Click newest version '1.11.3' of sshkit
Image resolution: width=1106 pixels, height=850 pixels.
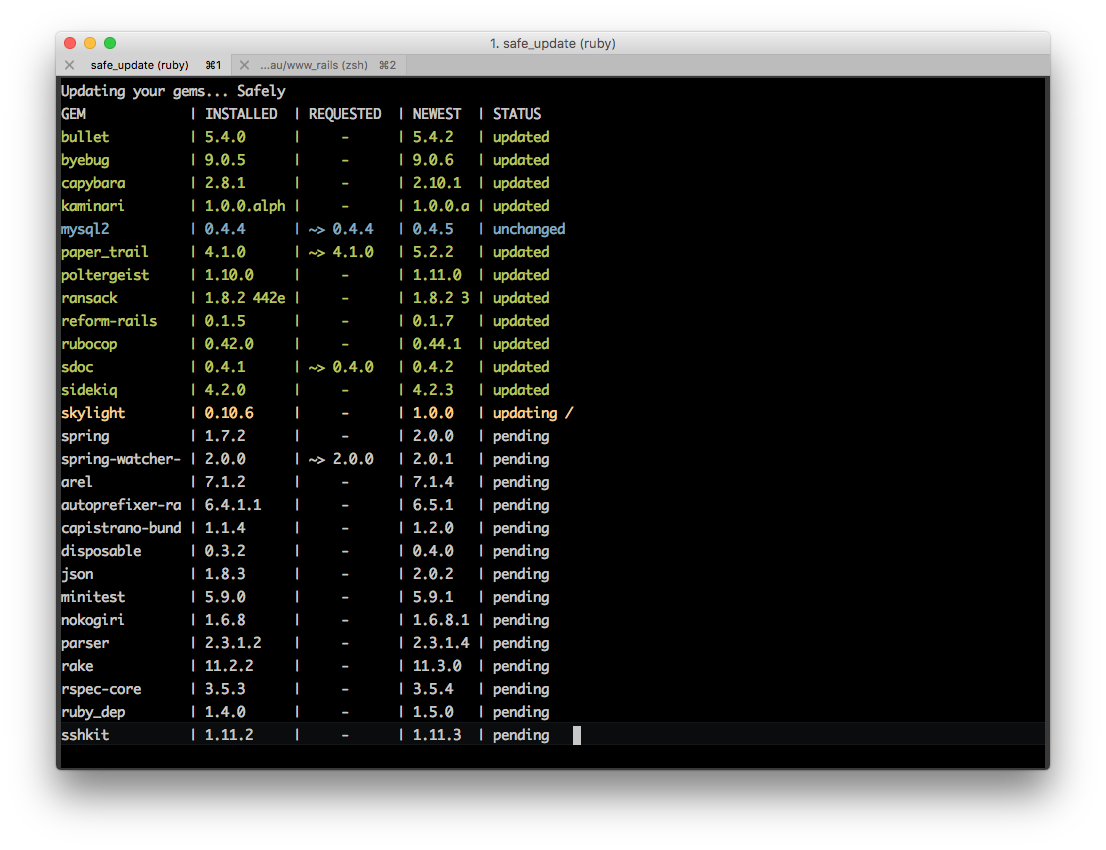pyautogui.click(x=437, y=735)
